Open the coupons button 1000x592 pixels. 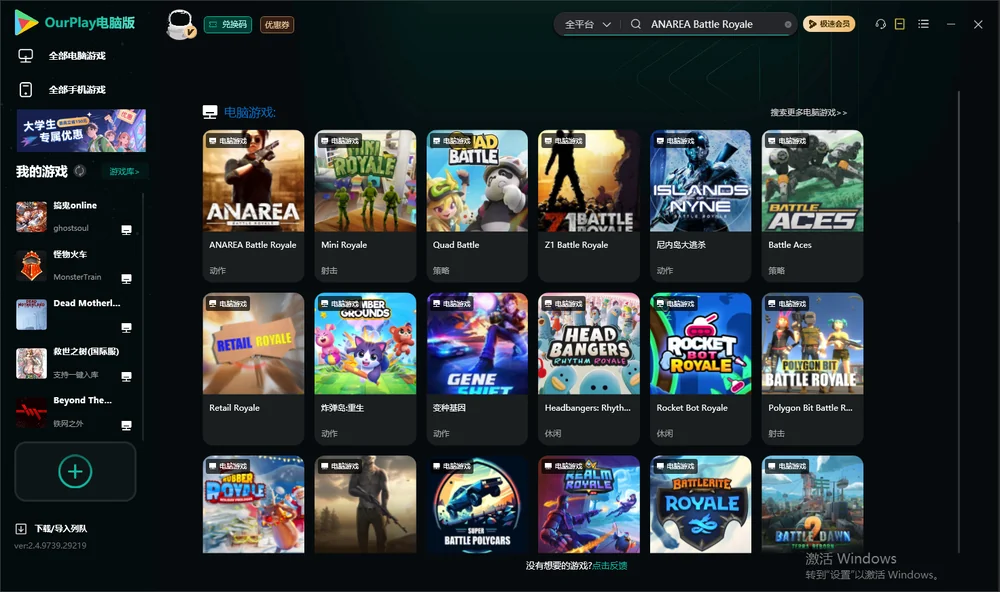coord(277,25)
